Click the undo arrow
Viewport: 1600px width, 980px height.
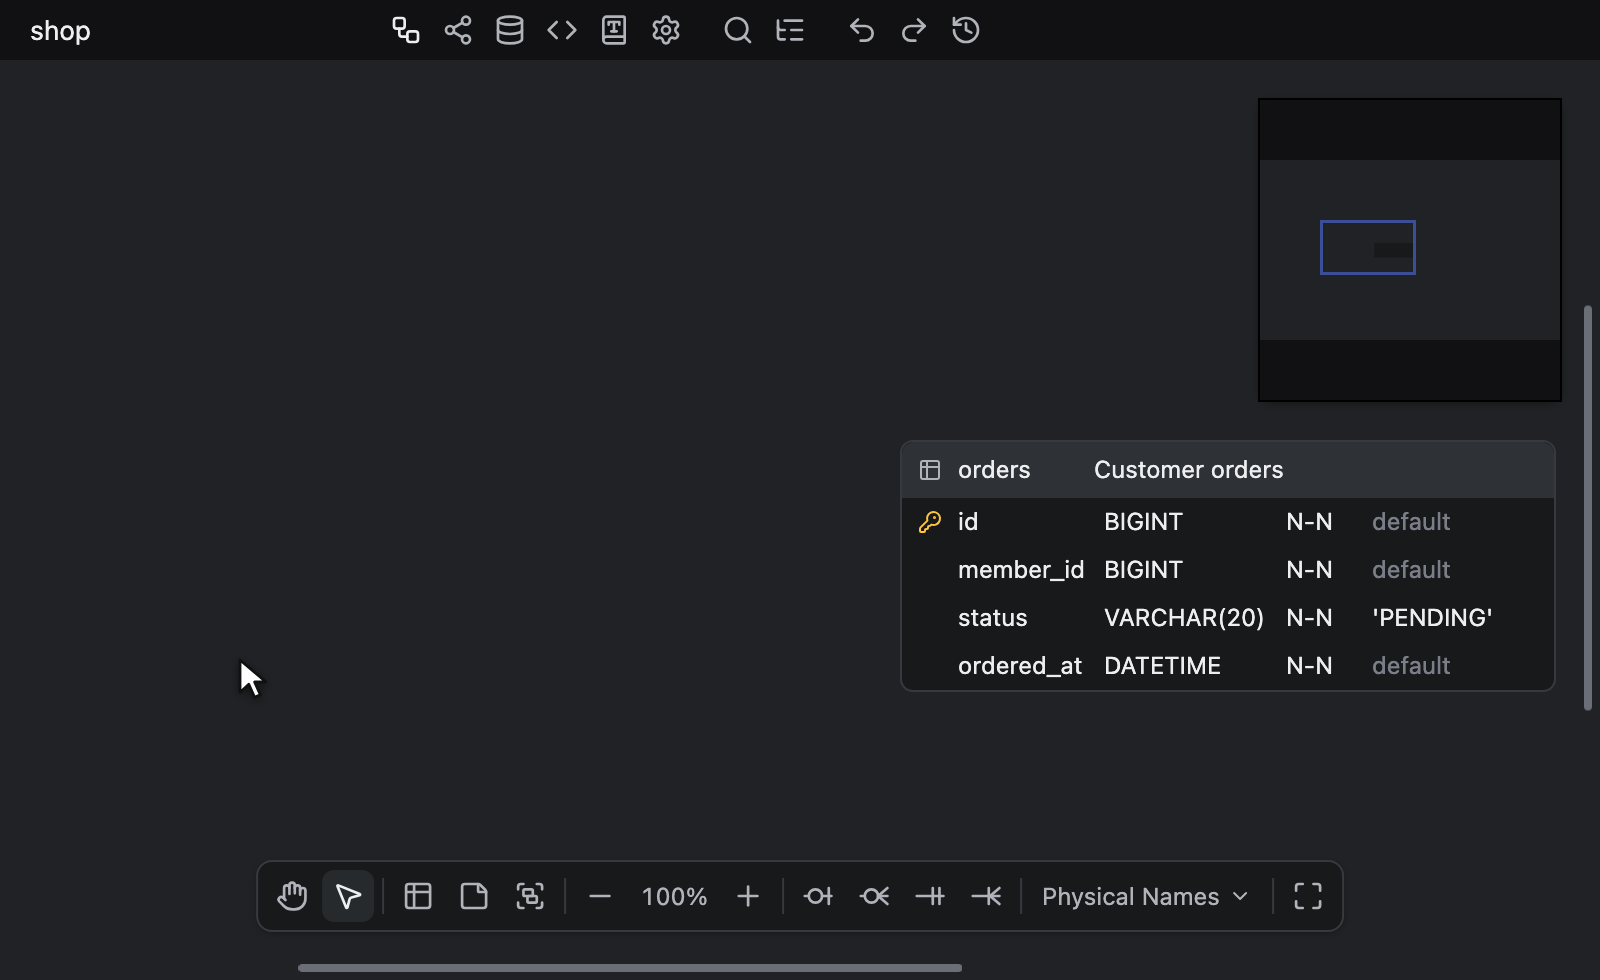point(862,30)
